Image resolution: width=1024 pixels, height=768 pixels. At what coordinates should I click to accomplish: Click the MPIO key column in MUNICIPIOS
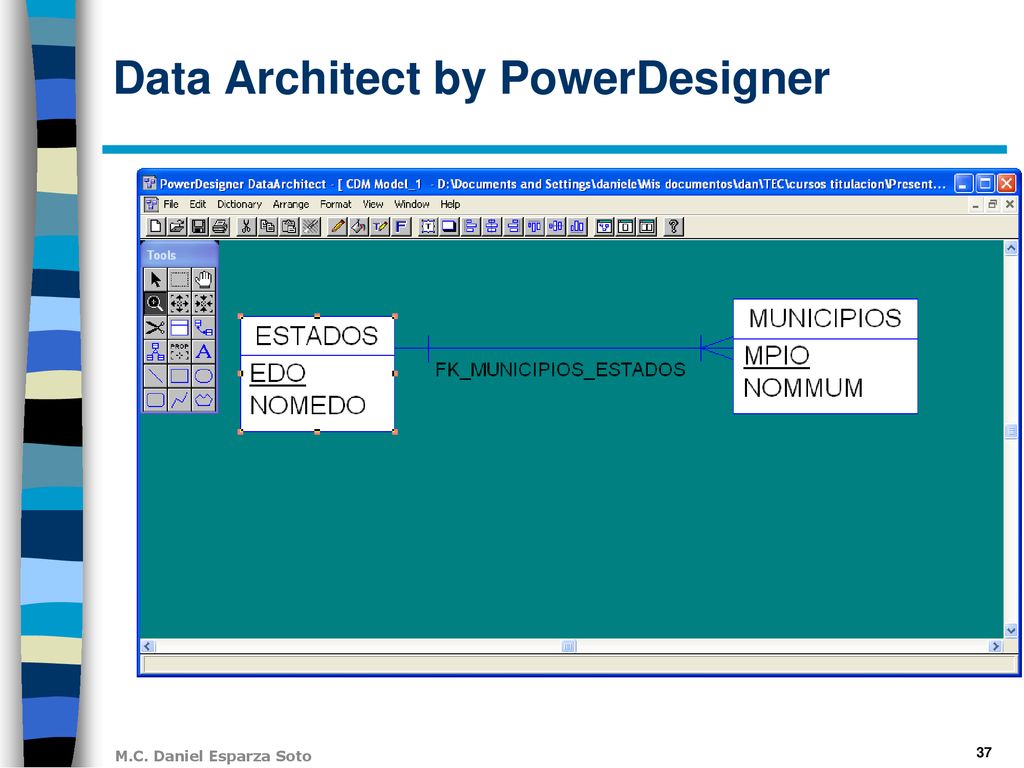(x=776, y=356)
